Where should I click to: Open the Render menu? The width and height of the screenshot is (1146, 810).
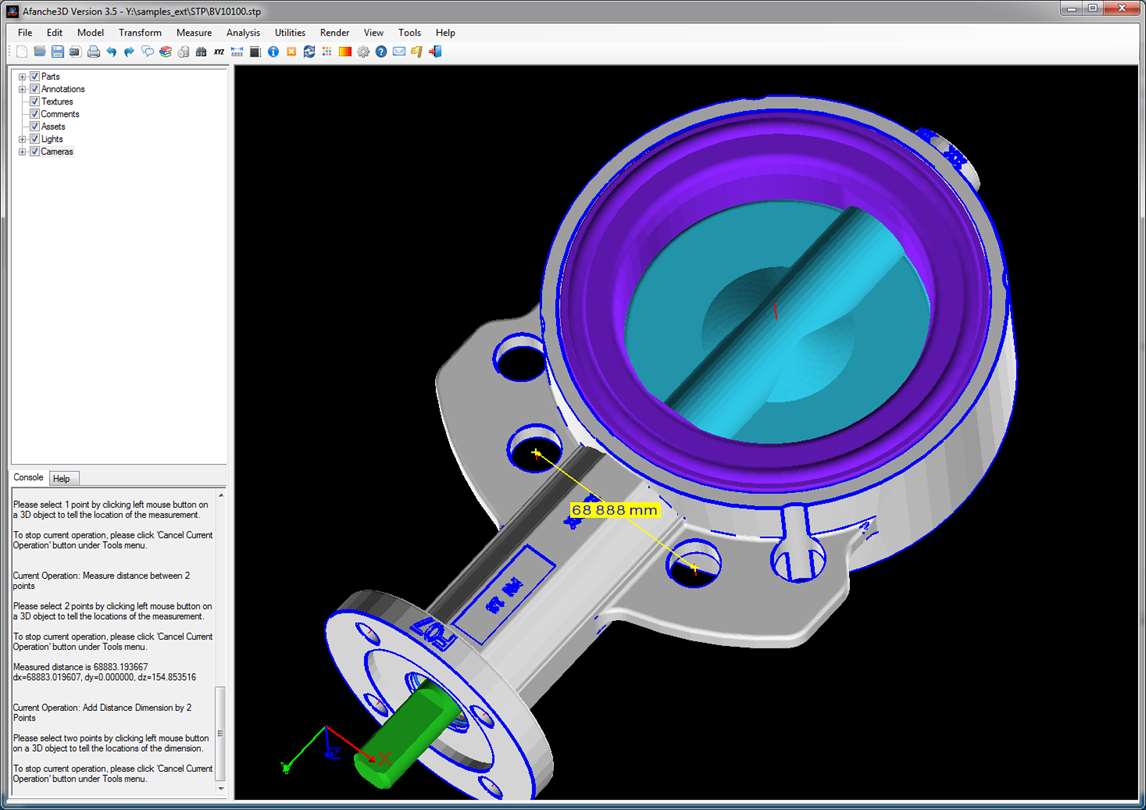click(335, 32)
